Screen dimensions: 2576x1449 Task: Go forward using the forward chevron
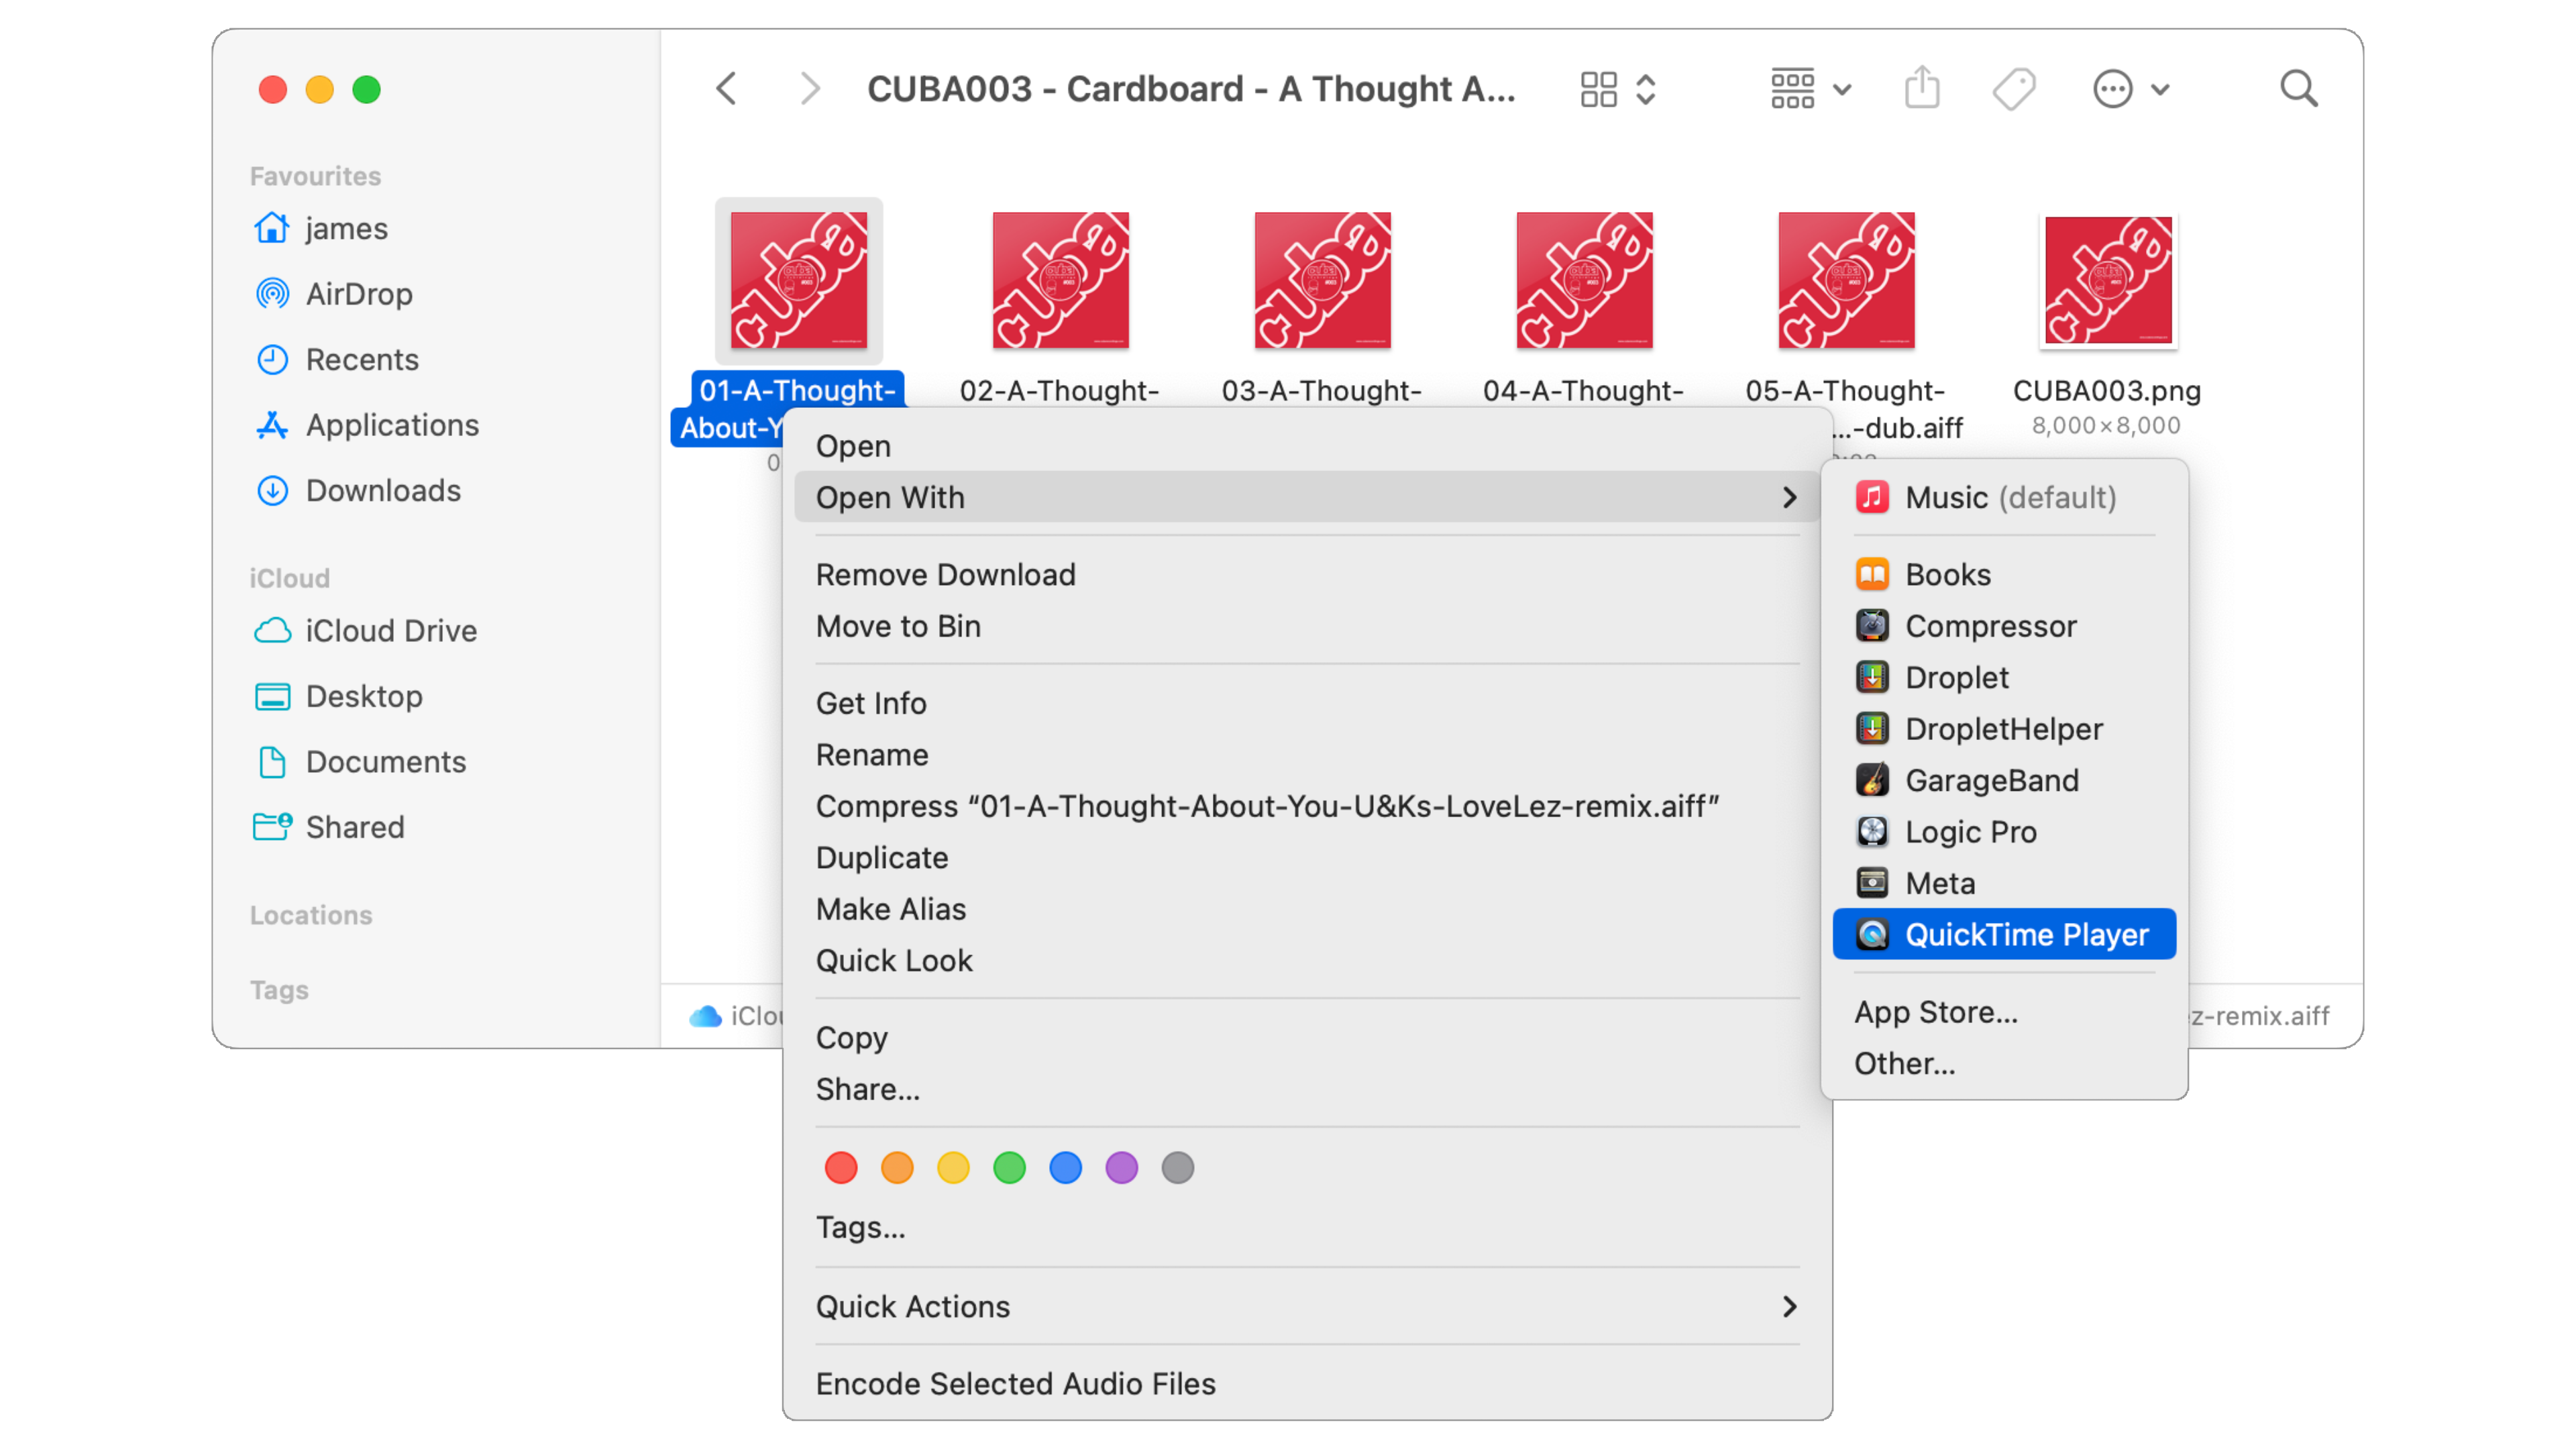(x=810, y=89)
